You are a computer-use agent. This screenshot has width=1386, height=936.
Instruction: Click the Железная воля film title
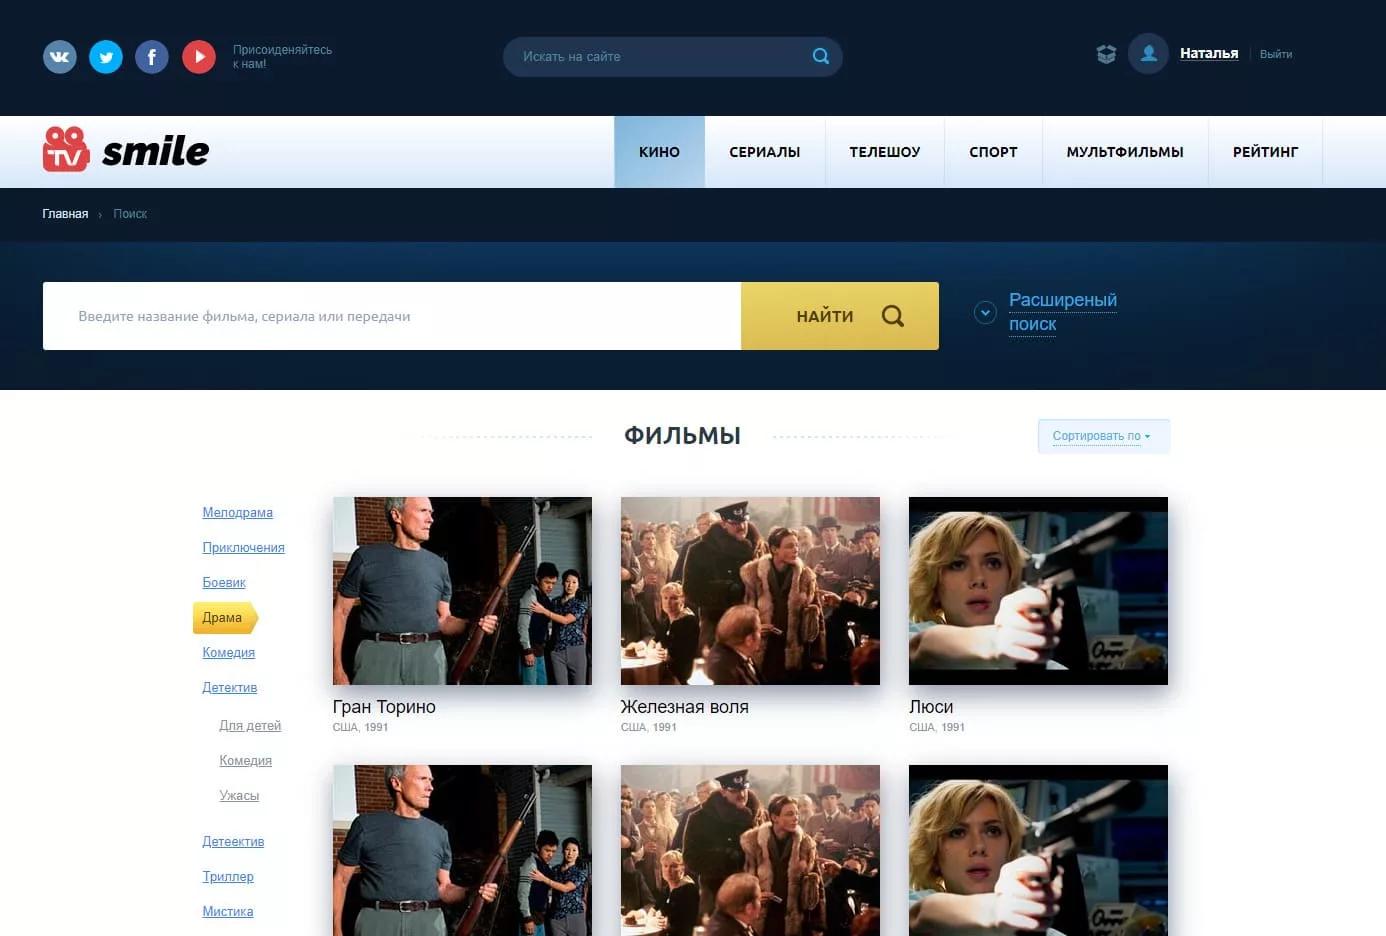(685, 707)
